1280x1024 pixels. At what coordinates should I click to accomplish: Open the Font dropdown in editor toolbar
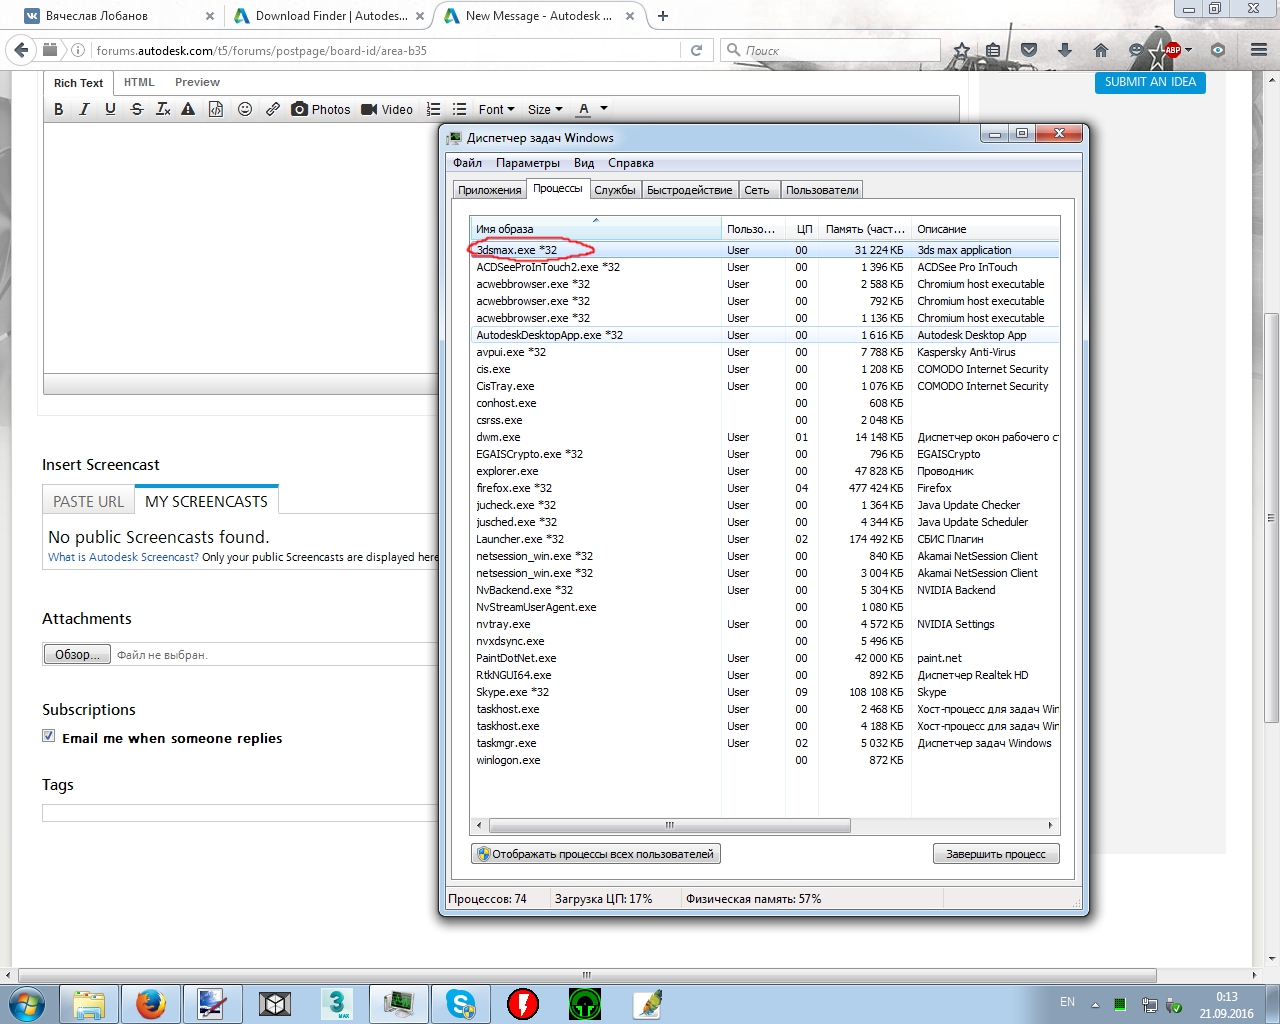coord(496,109)
